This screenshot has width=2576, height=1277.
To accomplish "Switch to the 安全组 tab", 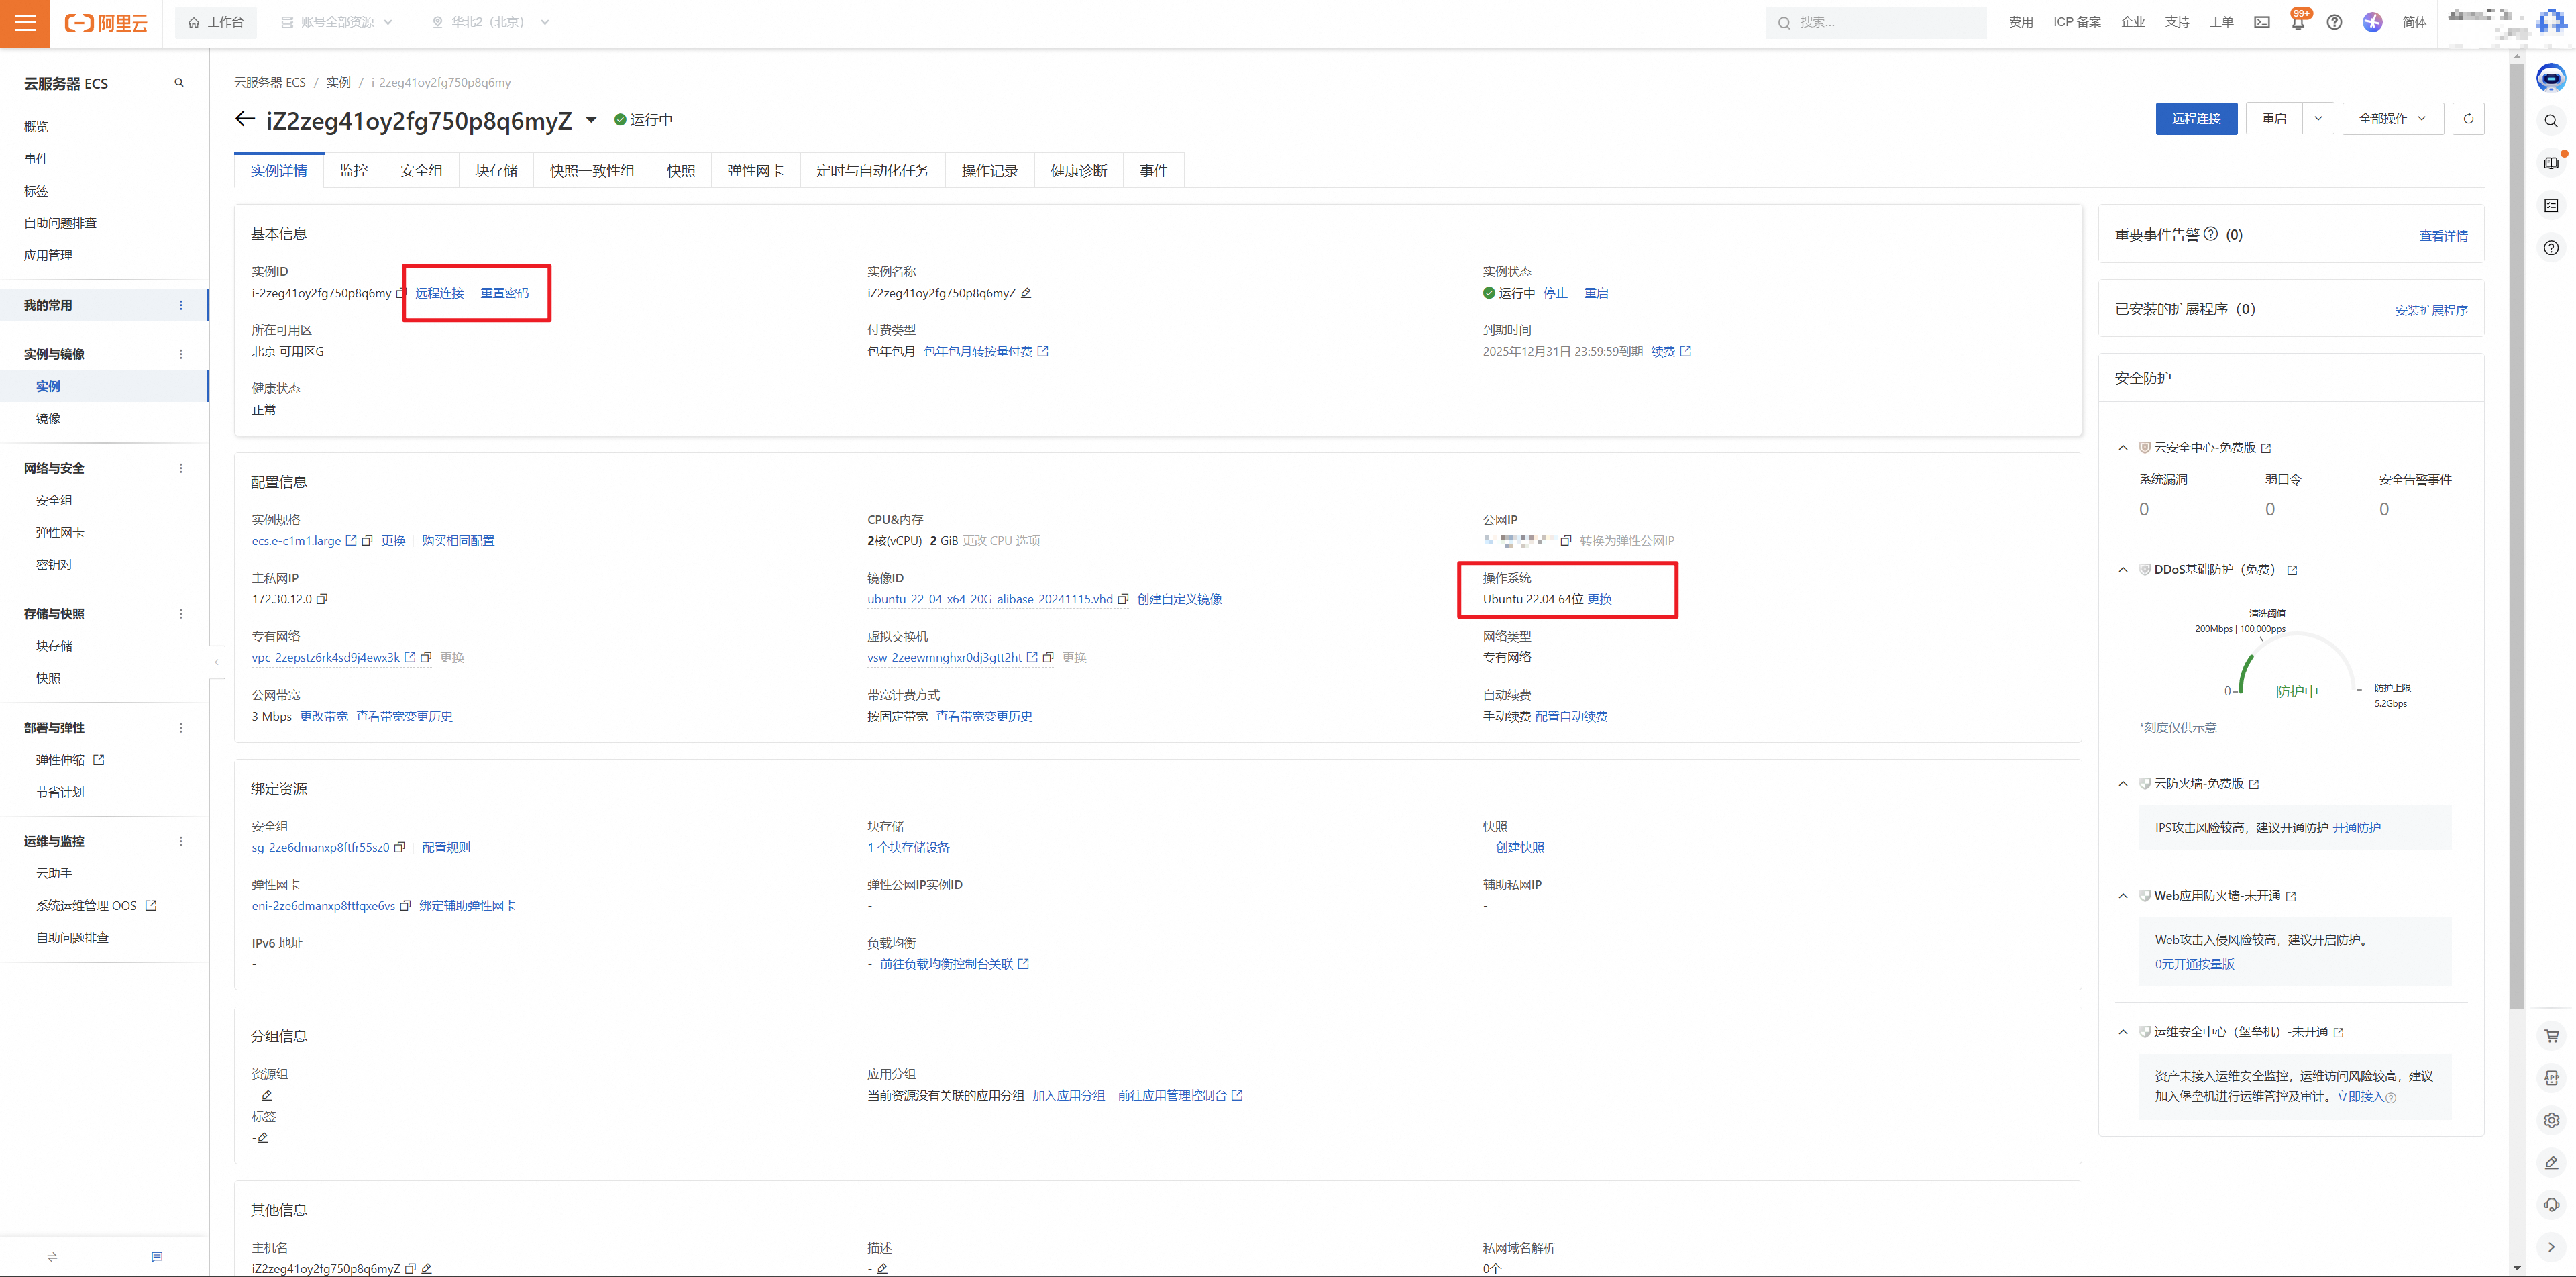I will (x=421, y=171).
